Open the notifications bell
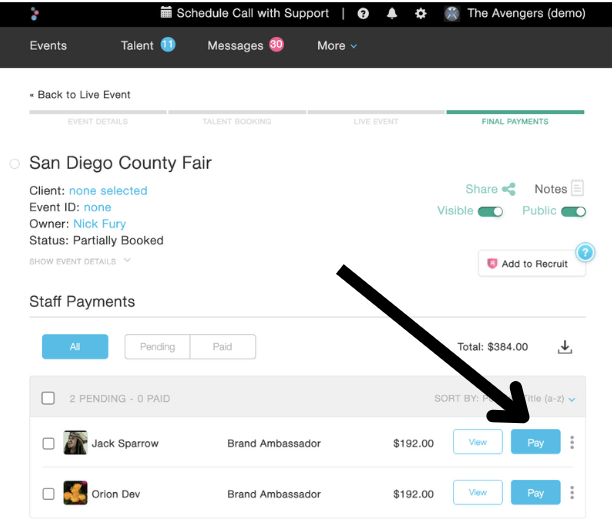 click(x=392, y=14)
